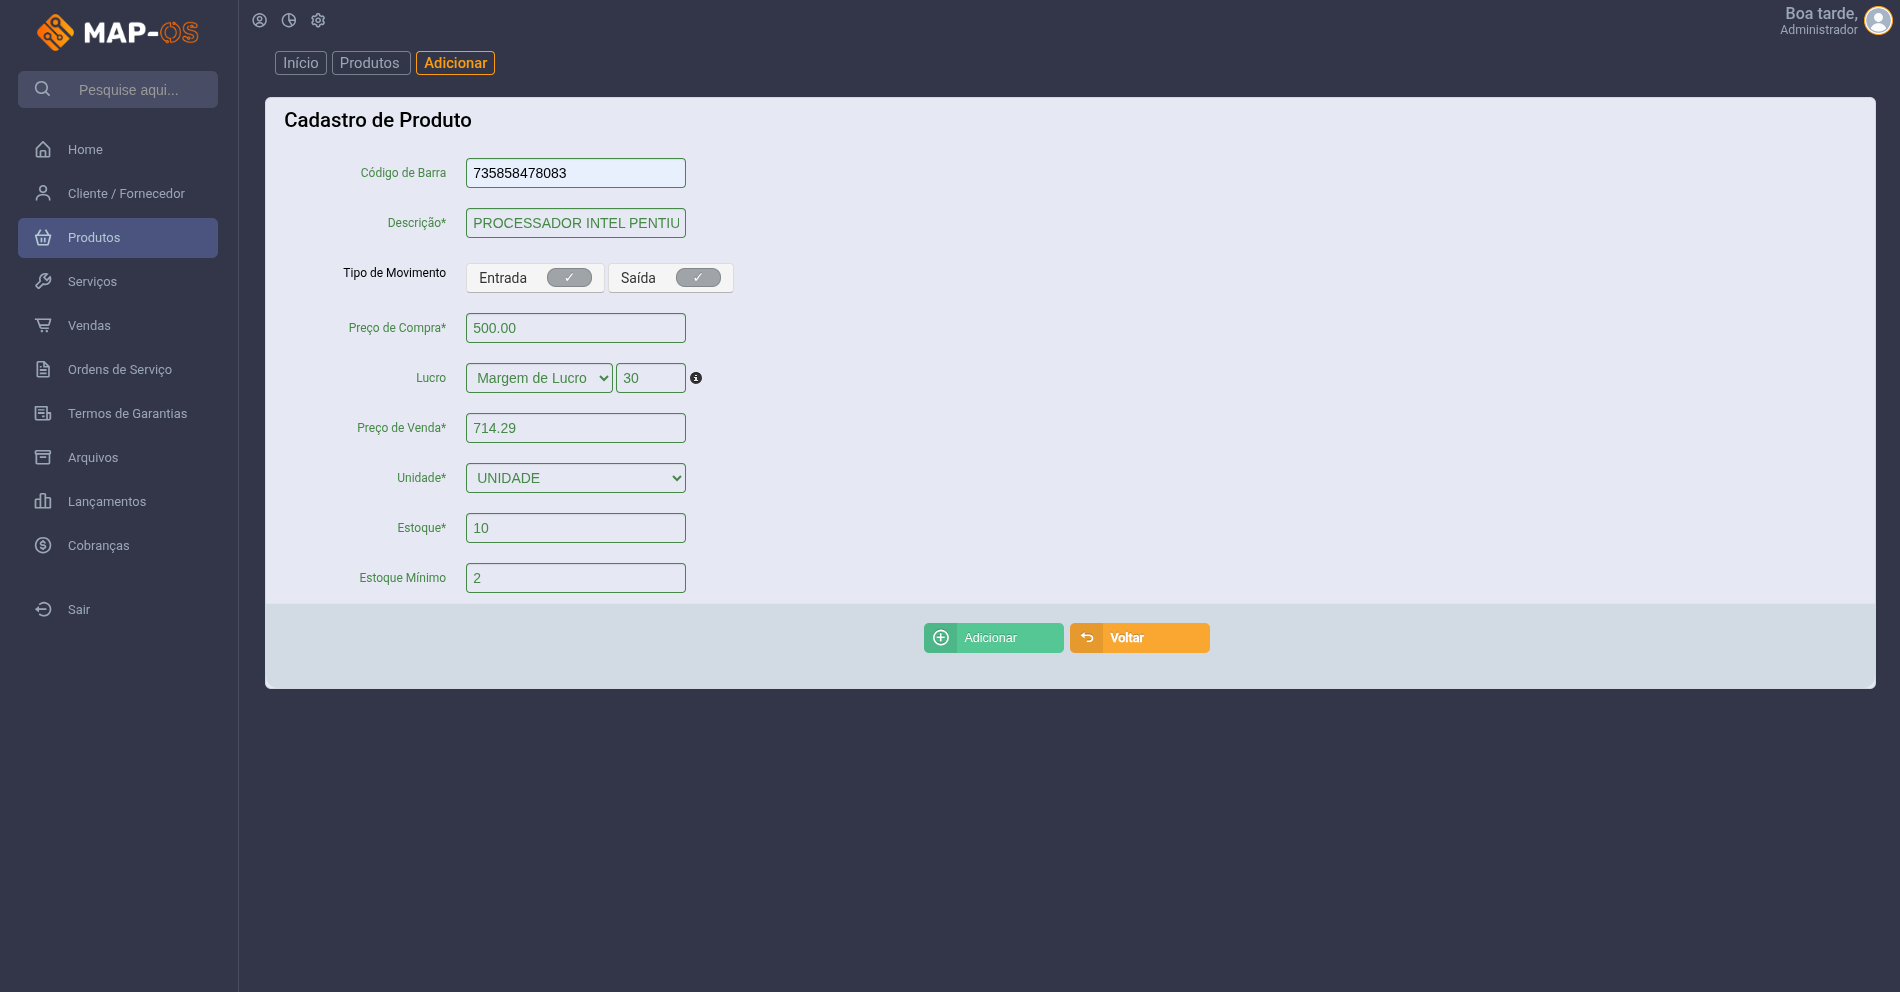The width and height of the screenshot is (1900, 992).
Task: Open Cobranças menu item
Action: pyautogui.click(x=118, y=546)
